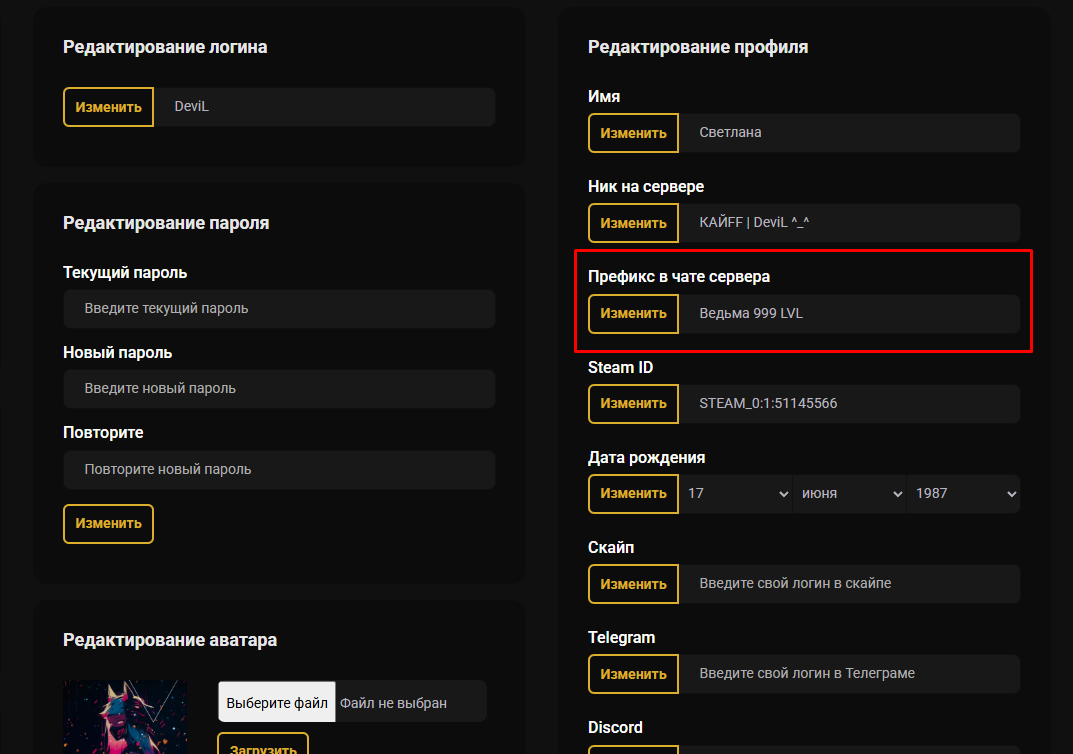Click the Файл не выбран text
Image resolution: width=1073 pixels, height=754 pixels.
click(393, 703)
